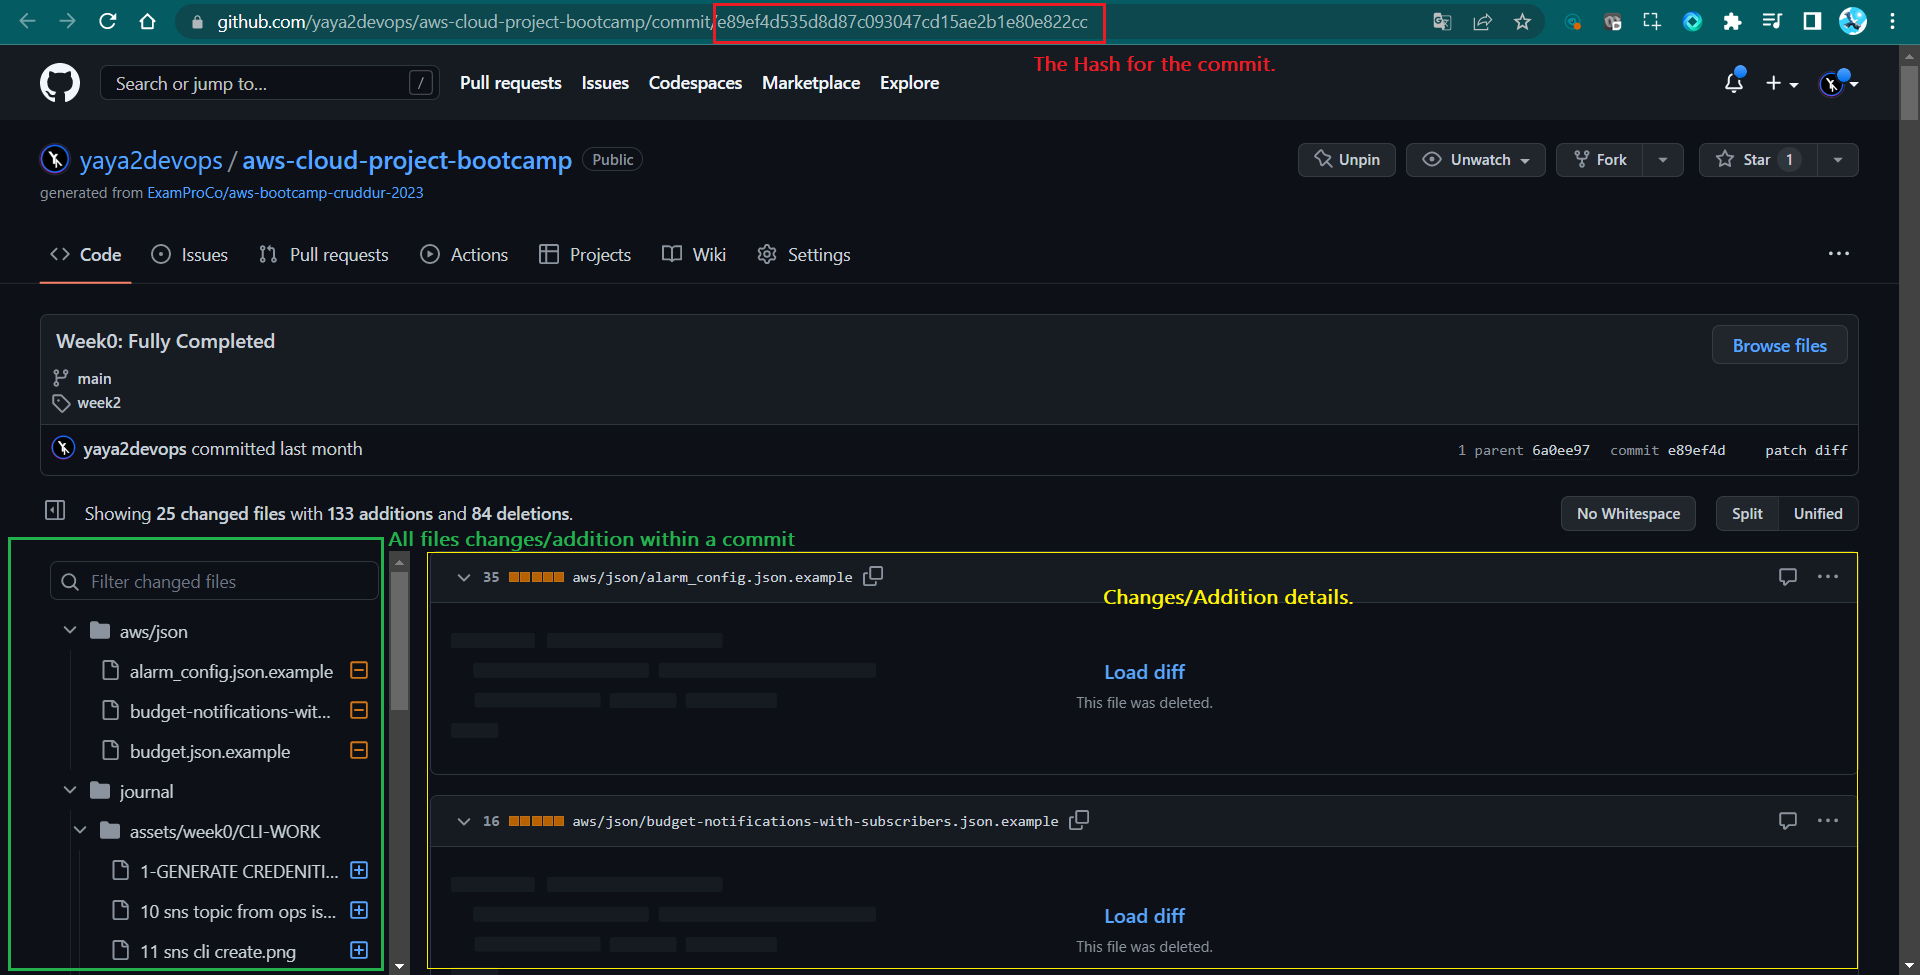This screenshot has width=1920, height=975.
Task: Collapse assets/week0/CLI-WORK folder
Action: pyautogui.click(x=80, y=830)
